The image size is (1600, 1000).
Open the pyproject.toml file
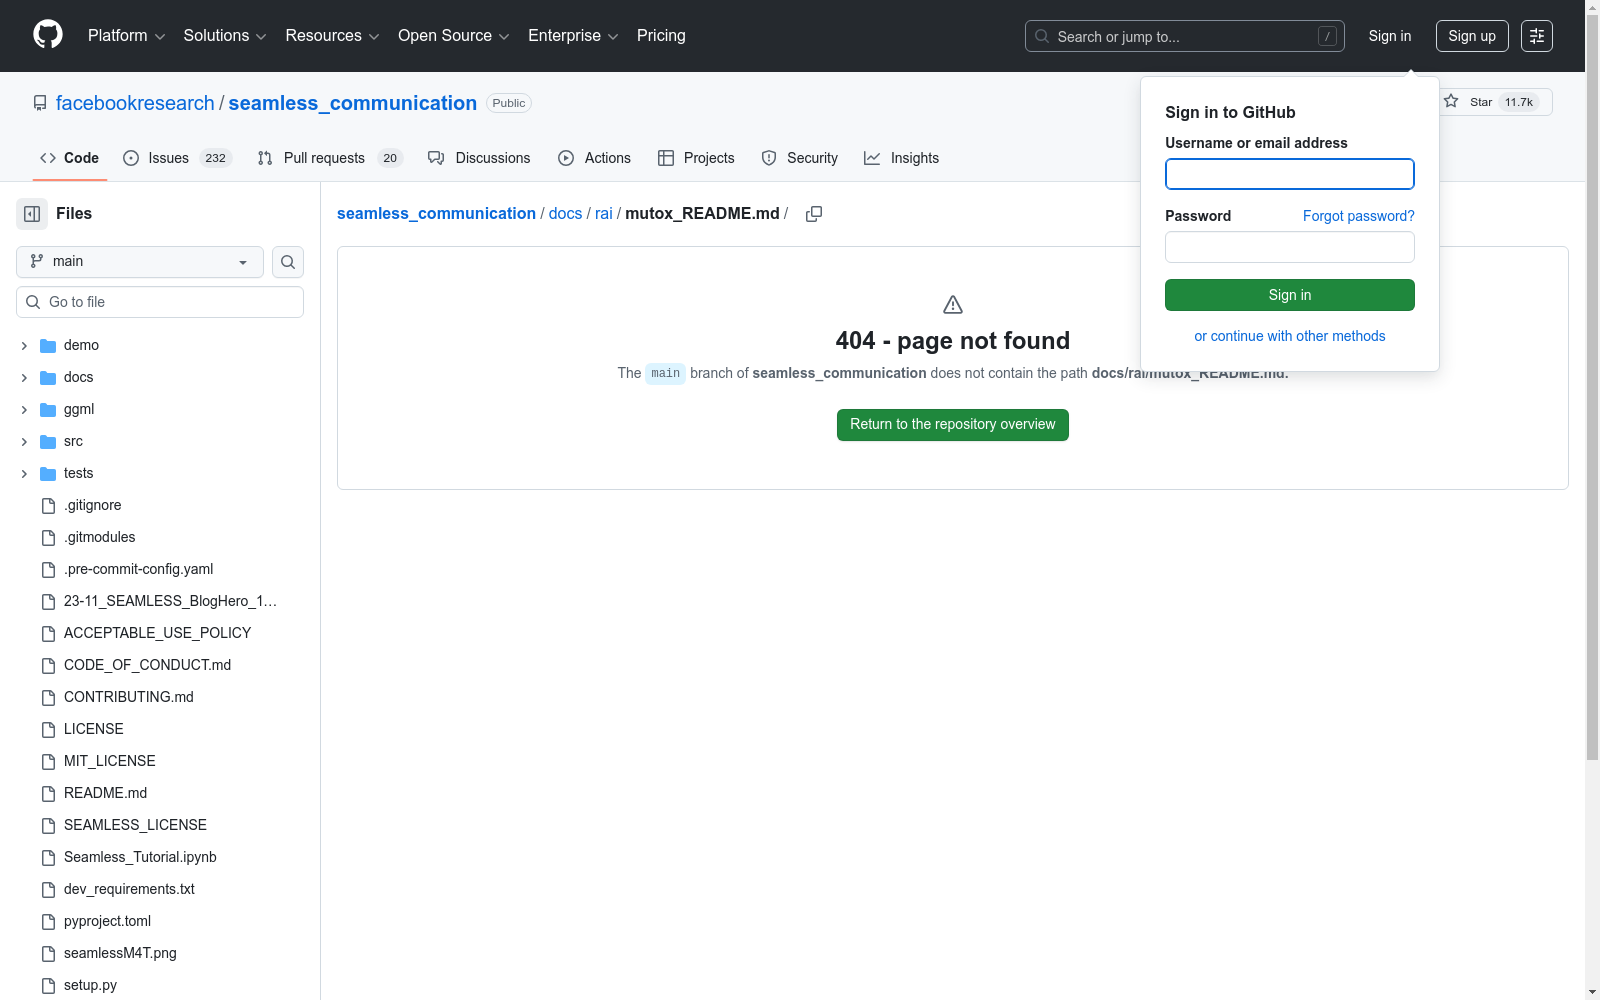pos(107,922)
